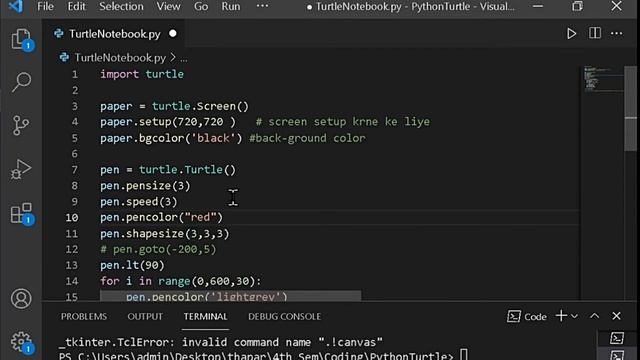Click the TclError message in terminal
Screen dimensions: 640x360
221,342
